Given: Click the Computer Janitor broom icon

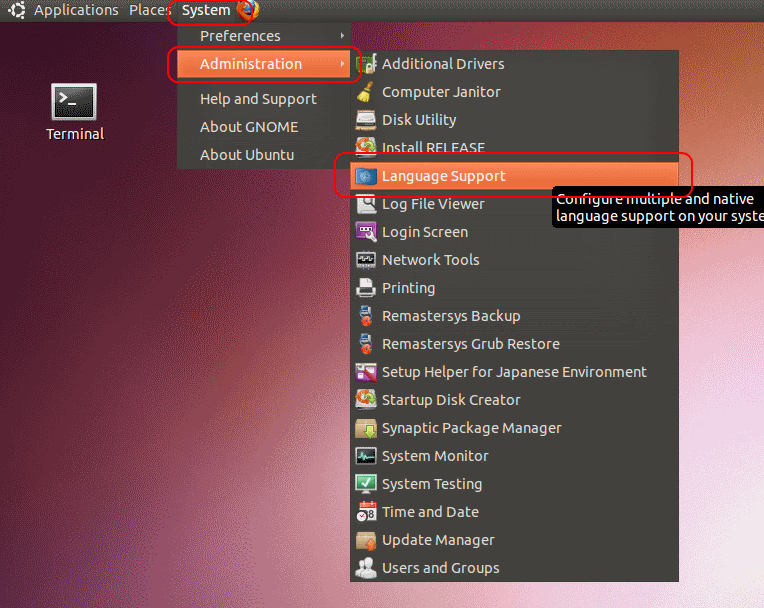Looking at the screenshot, I should click(365, 92).
